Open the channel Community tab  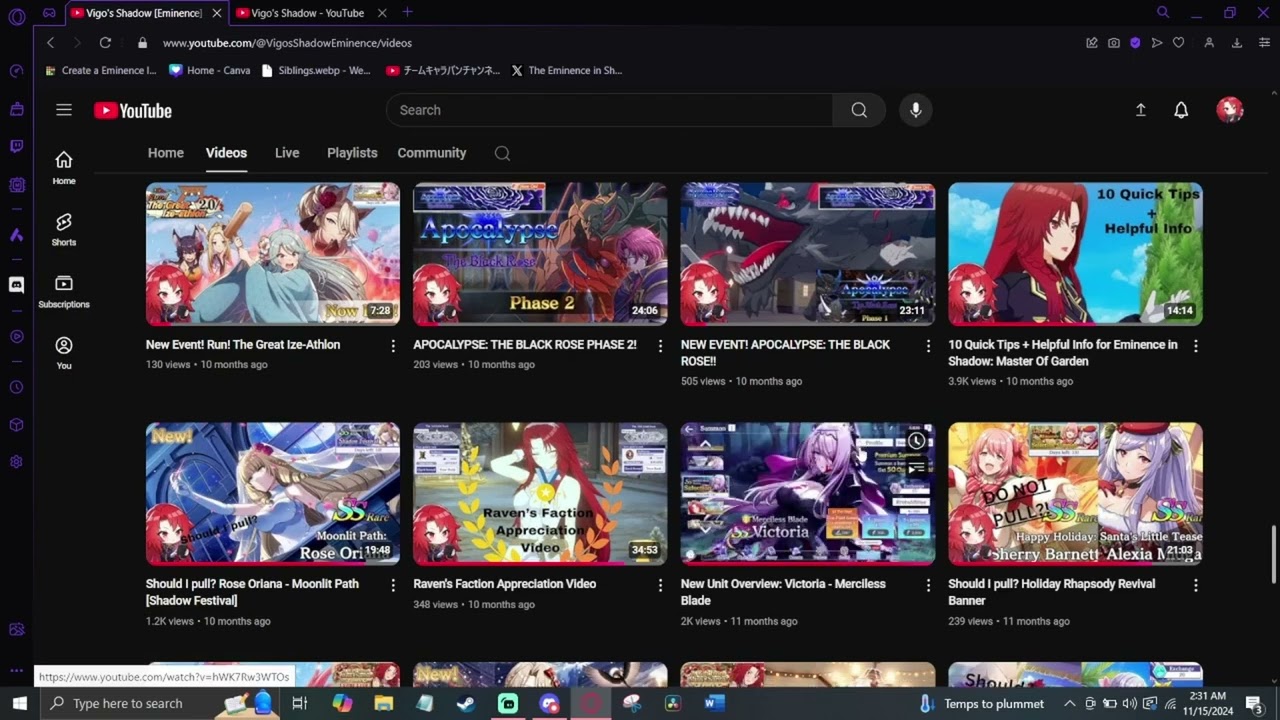click(432, 153)
